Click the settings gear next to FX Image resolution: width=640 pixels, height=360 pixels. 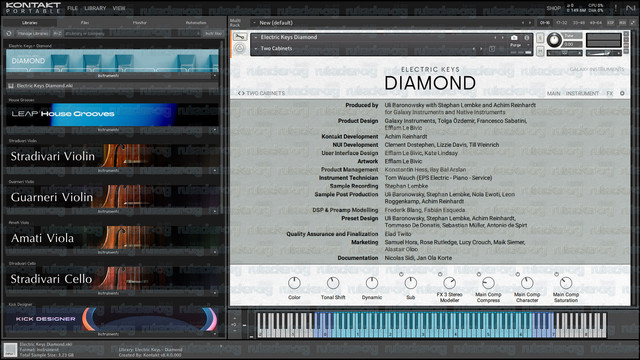pyautogui.click(x=622, y=93)
